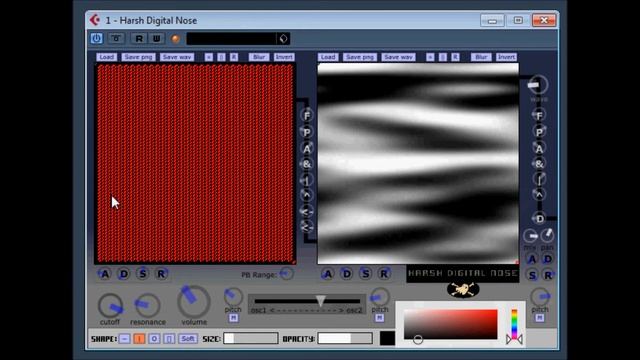Click the P knob beside the red canvas
This screenshot has height=360, width=640.
click(307, 132)
